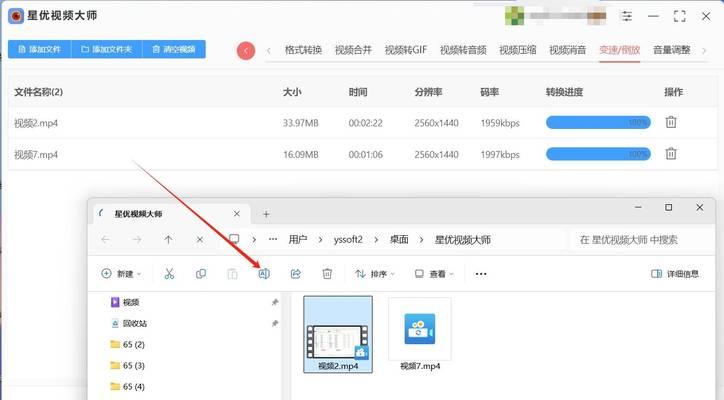Navigate to 用户 in the breadcrumb
Image resolution: width=724 pixels, height=400 pixels.
pos(298,240)
